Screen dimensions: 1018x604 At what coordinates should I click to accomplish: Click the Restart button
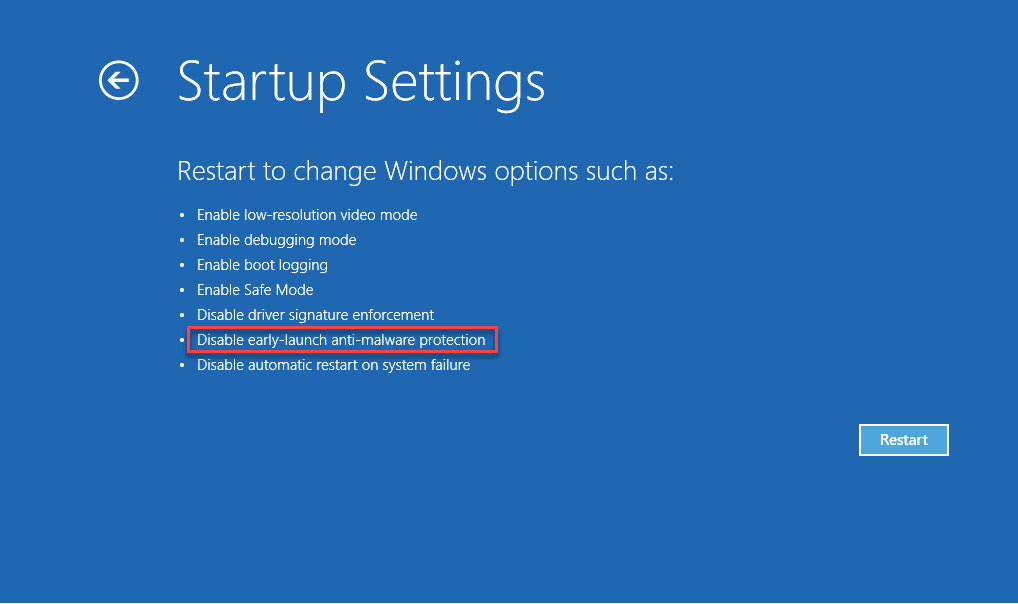click(x=903, y=440)
